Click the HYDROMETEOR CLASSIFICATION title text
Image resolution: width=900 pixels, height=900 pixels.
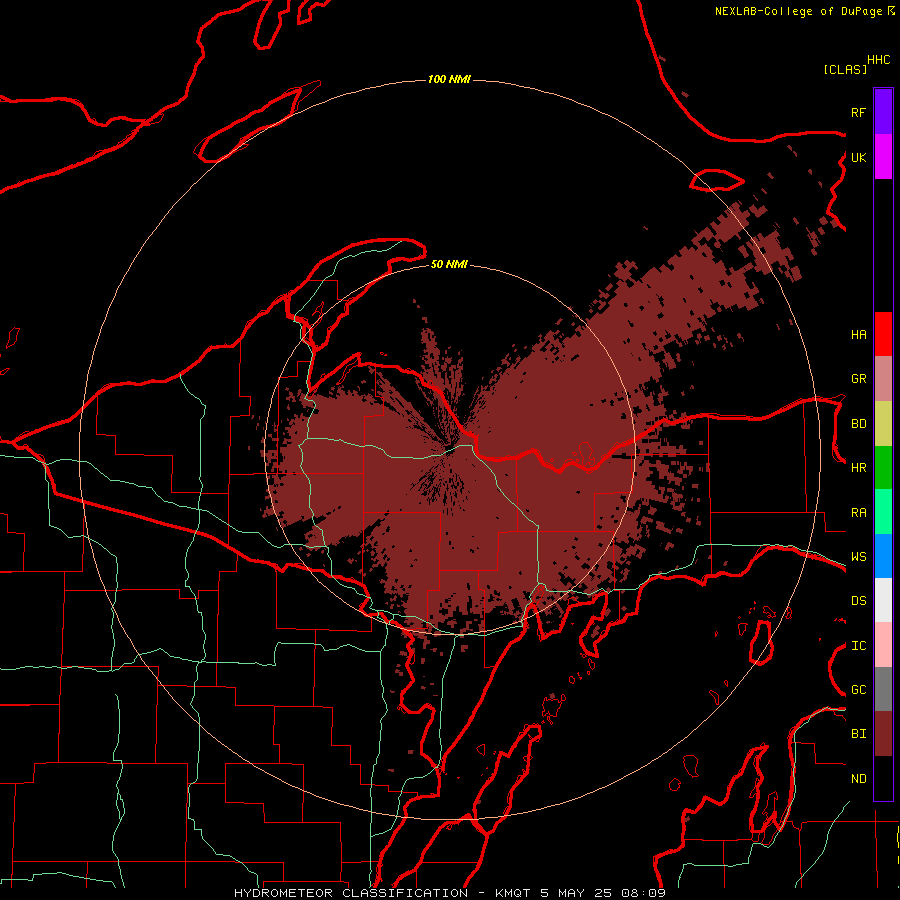[351, 893]
